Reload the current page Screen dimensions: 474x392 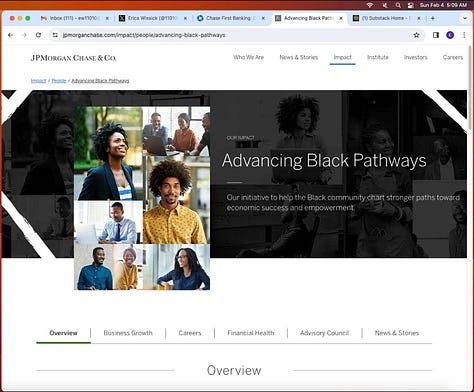38,35
